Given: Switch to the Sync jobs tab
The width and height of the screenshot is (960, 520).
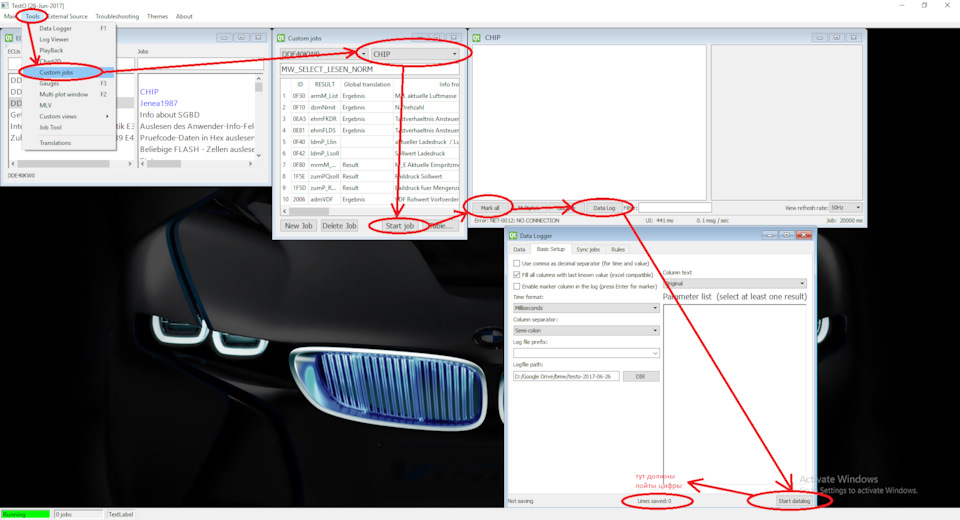Looking at the screenshot, I should [x=588, y=250].
